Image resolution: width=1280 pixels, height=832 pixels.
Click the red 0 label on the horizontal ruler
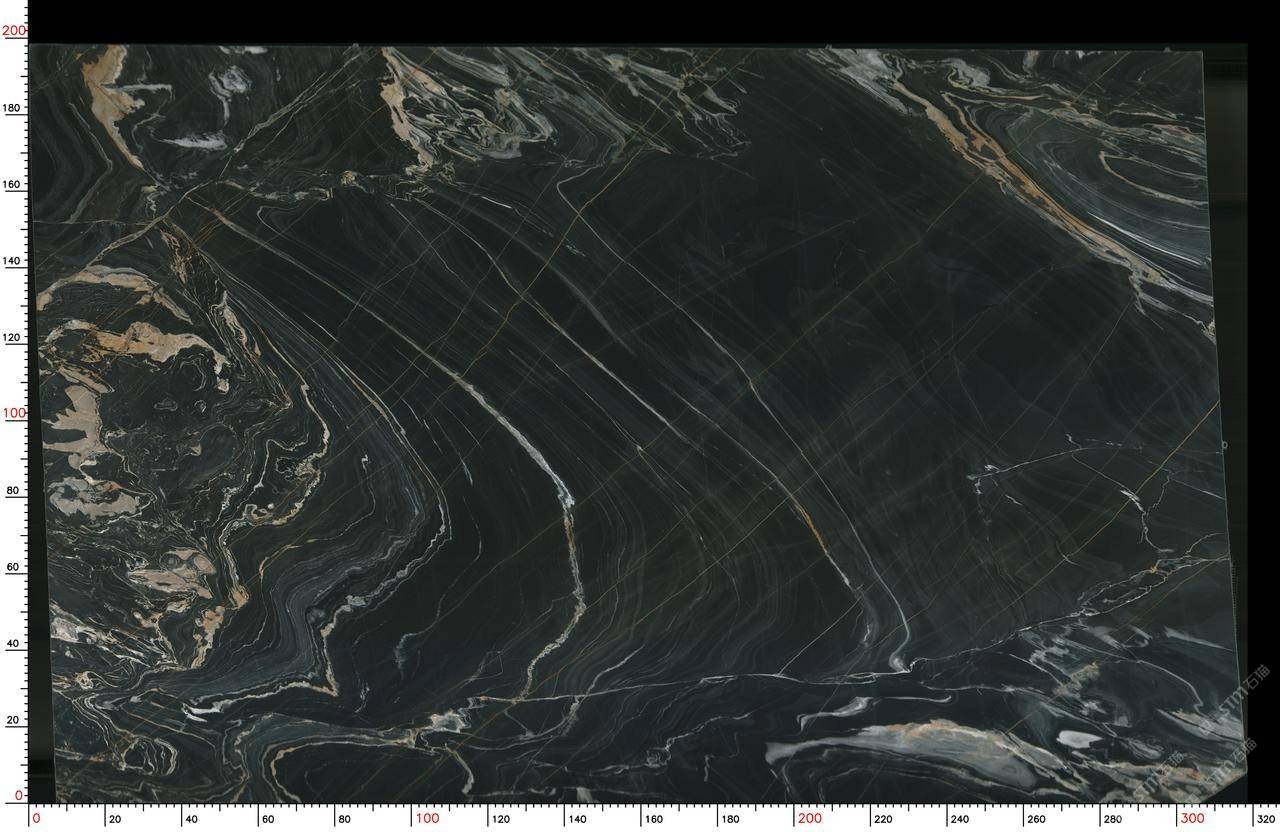pyautogui.click(x=37, y=818)
